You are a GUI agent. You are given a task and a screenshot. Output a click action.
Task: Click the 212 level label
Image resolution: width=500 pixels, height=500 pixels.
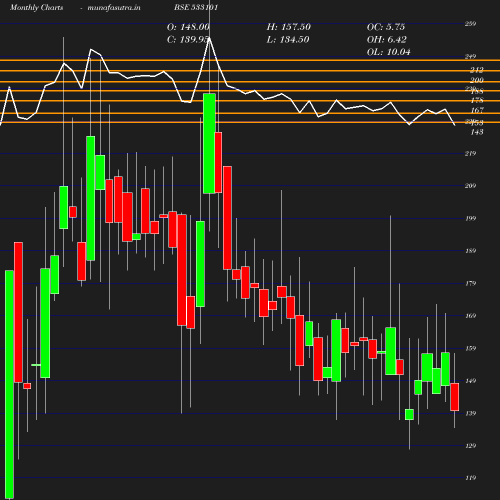(x=477, y=70)
